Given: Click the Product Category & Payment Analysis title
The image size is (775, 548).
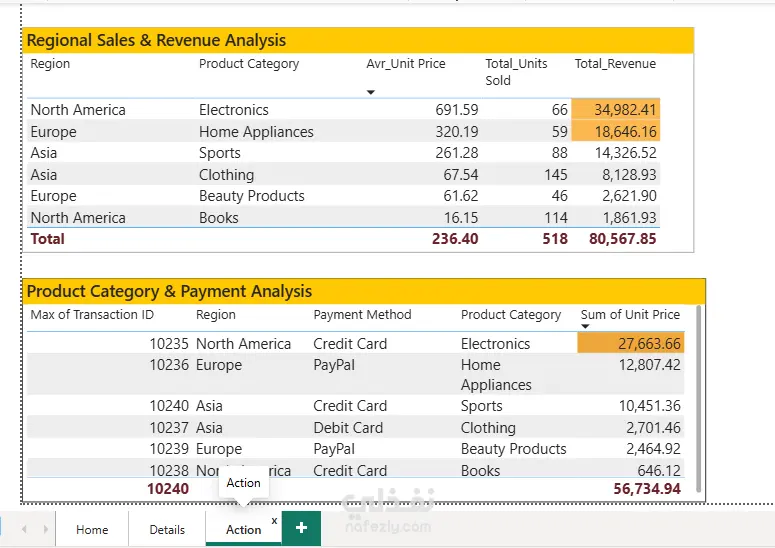Looking at the screenshot, I should [169, 291].
